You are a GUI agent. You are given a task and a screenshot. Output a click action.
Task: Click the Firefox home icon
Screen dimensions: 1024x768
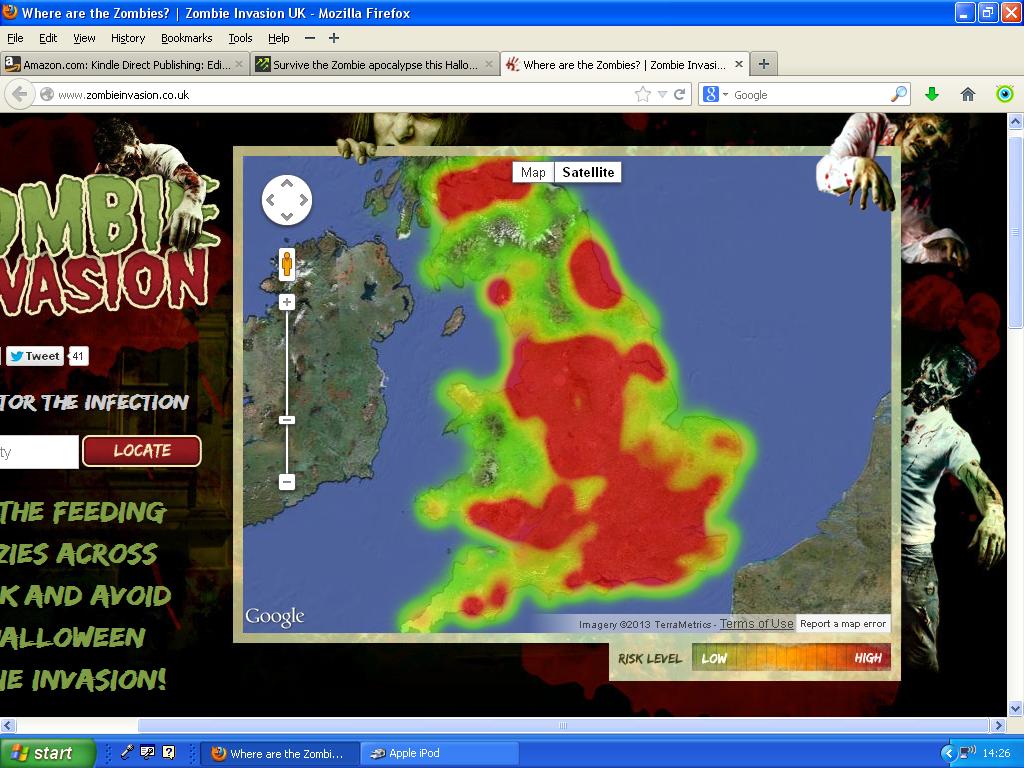(967, 94)
